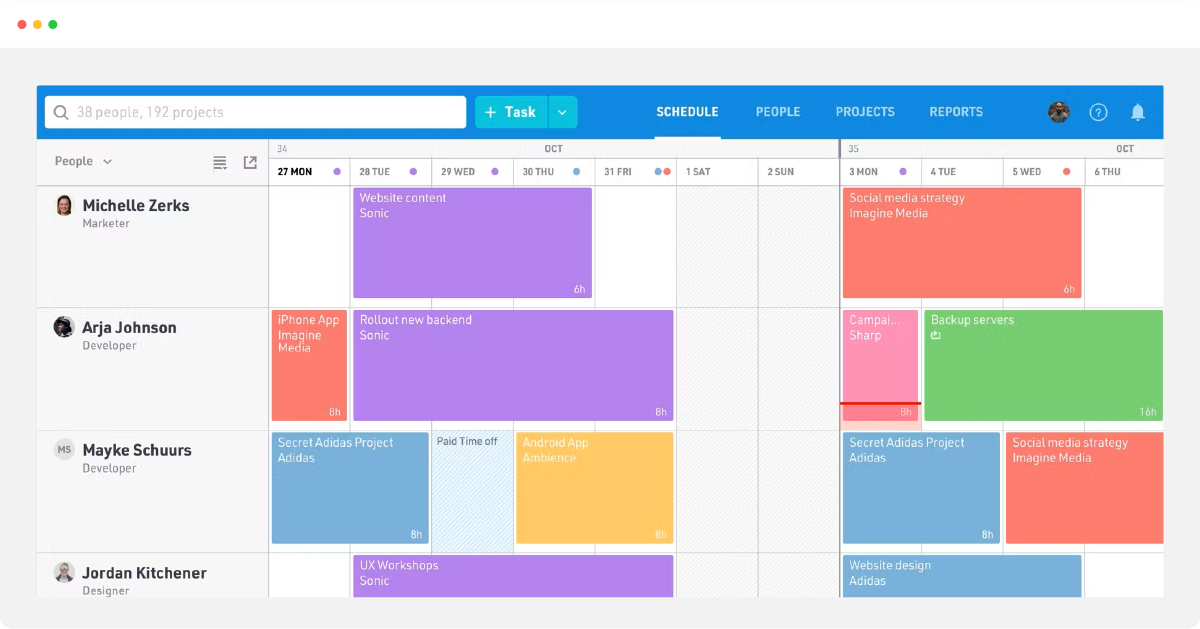Open the Reports tab

(x=955, y=112)
